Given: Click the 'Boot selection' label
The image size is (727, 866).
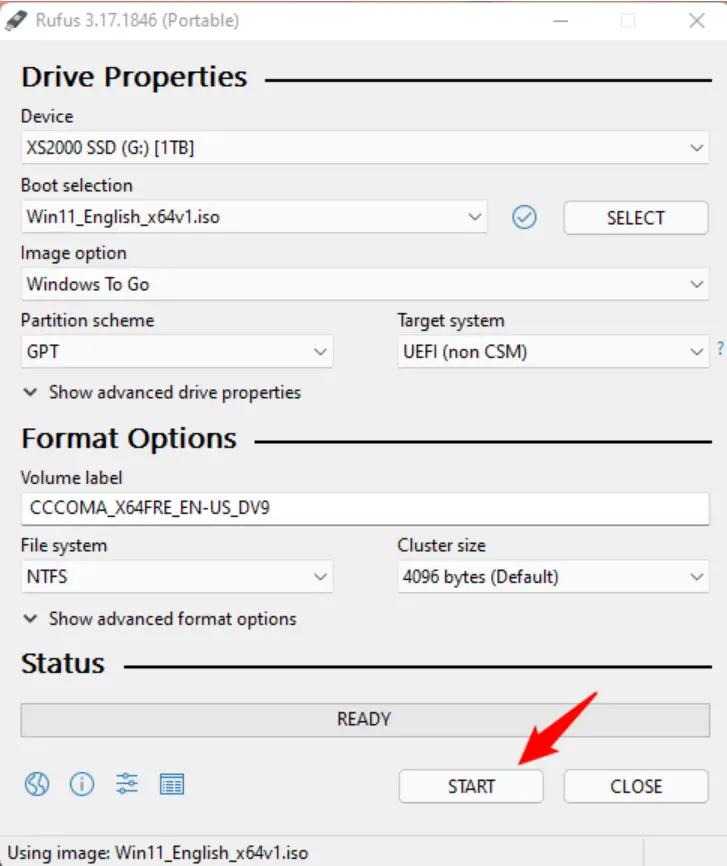Looking at the screenshot, I should click(x=77, y=185).
